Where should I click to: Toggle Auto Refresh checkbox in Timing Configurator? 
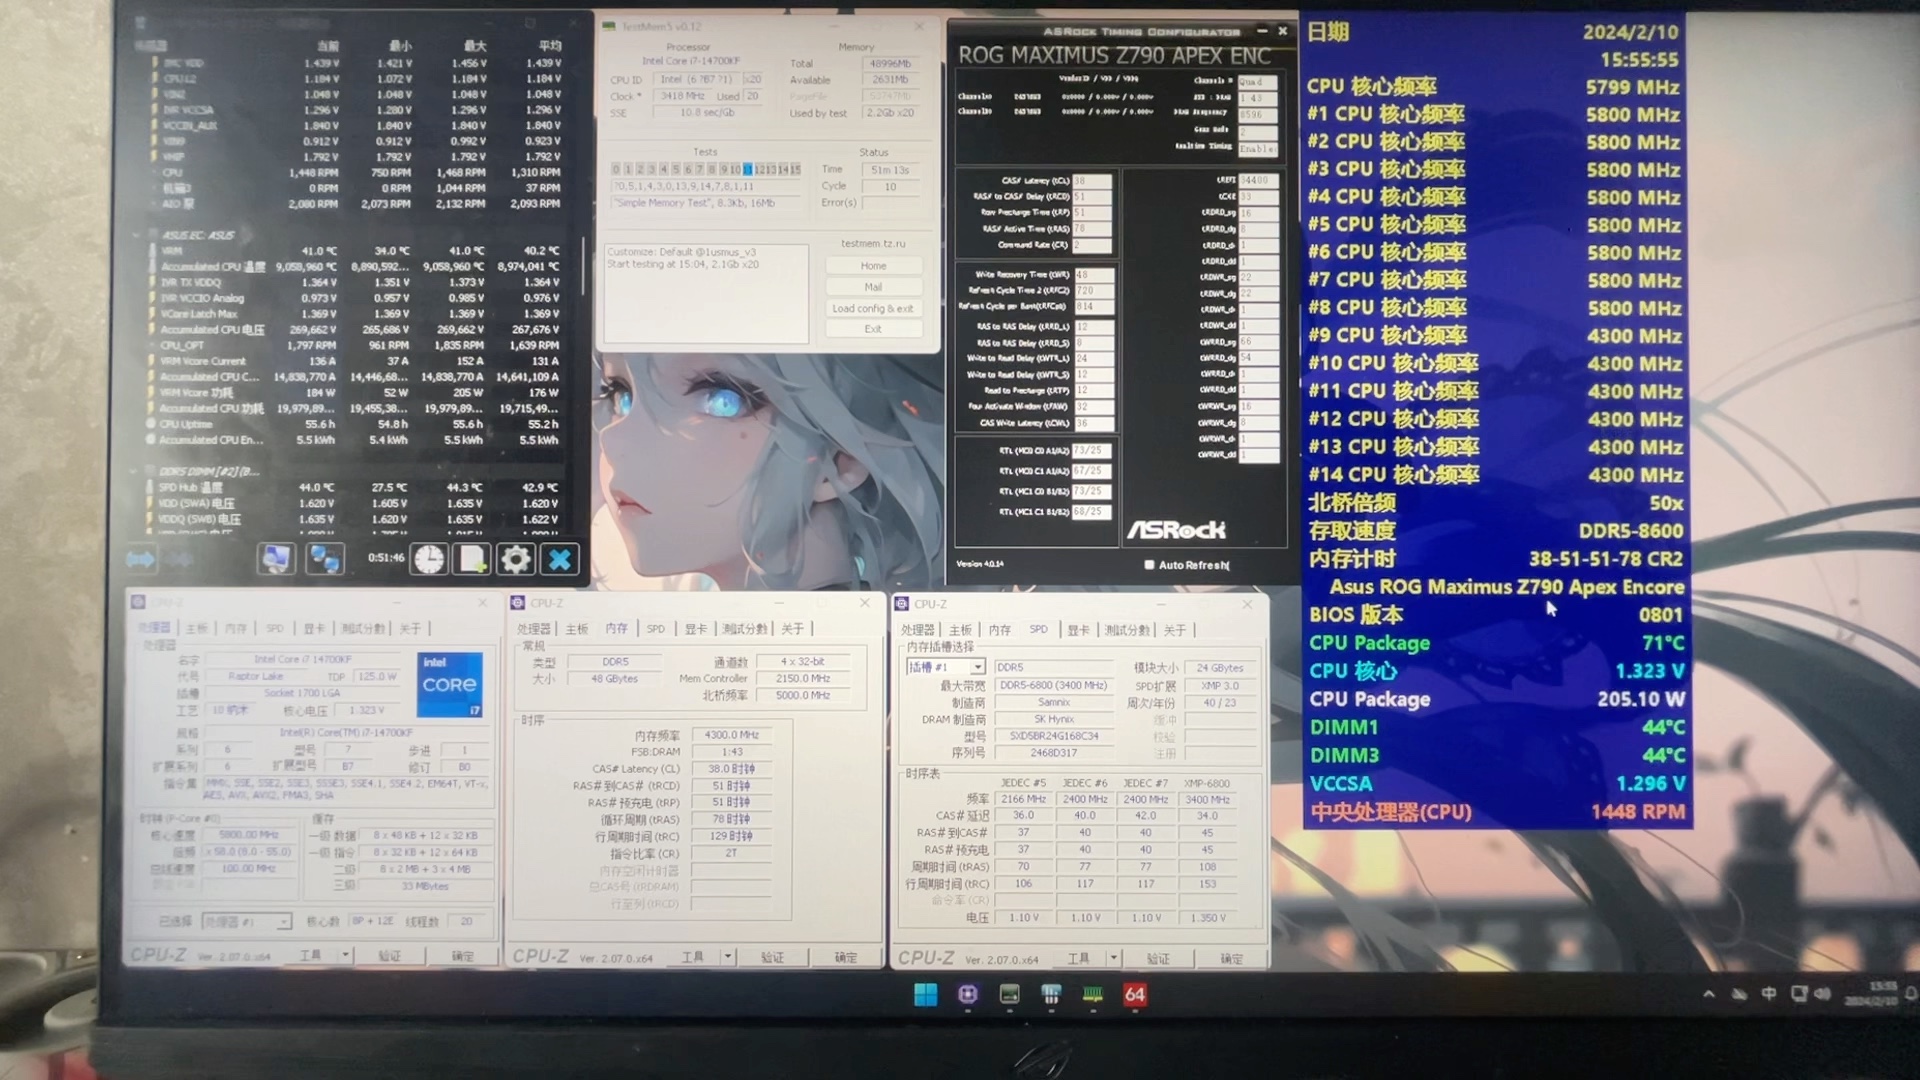(1149, 565)
